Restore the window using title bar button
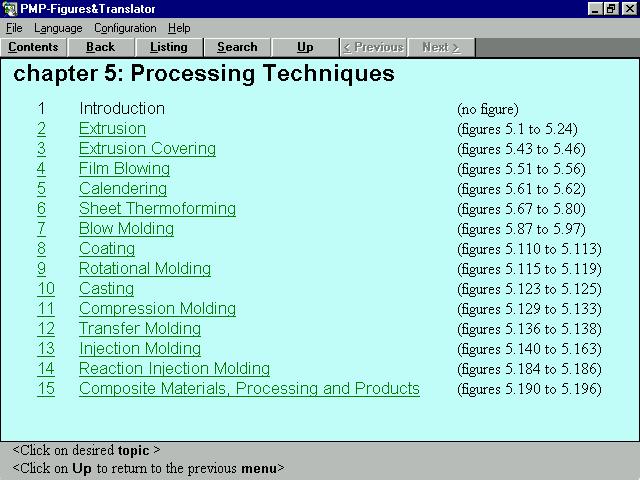Image resolution: width=640 pixels, height=480 pixels. 611,9
